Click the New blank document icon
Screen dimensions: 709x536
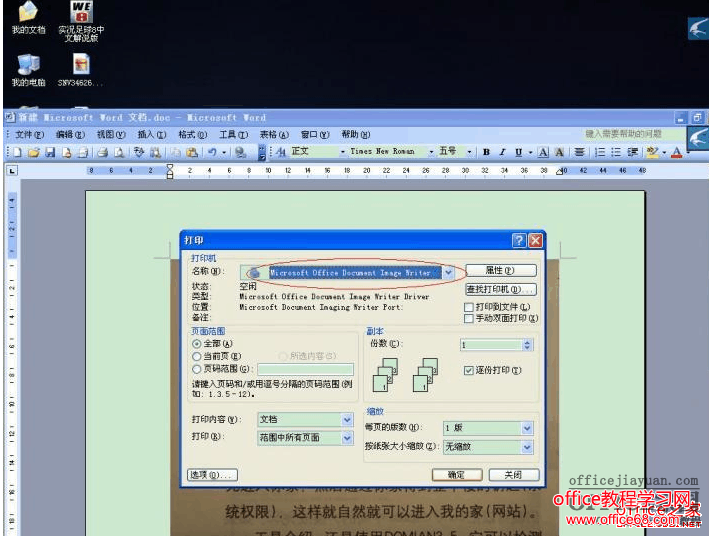tap(17, 152)
